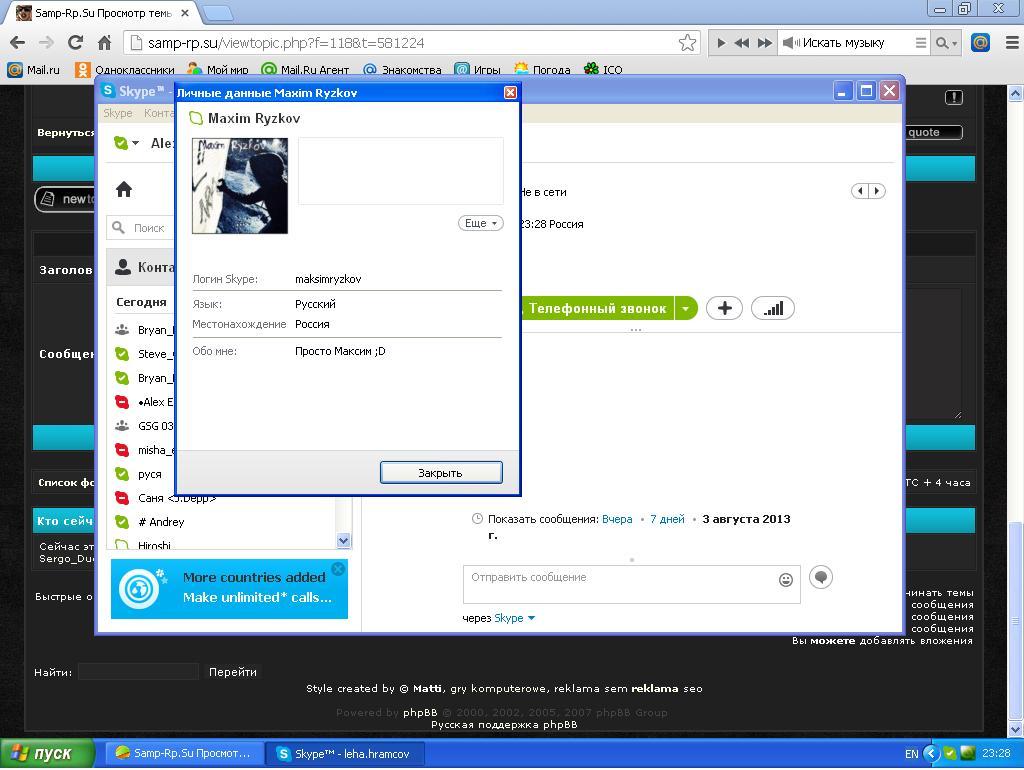Click the Просто Максим ;D about text
The height and width of the screenshot is (770, 1024).
[340, 351]
